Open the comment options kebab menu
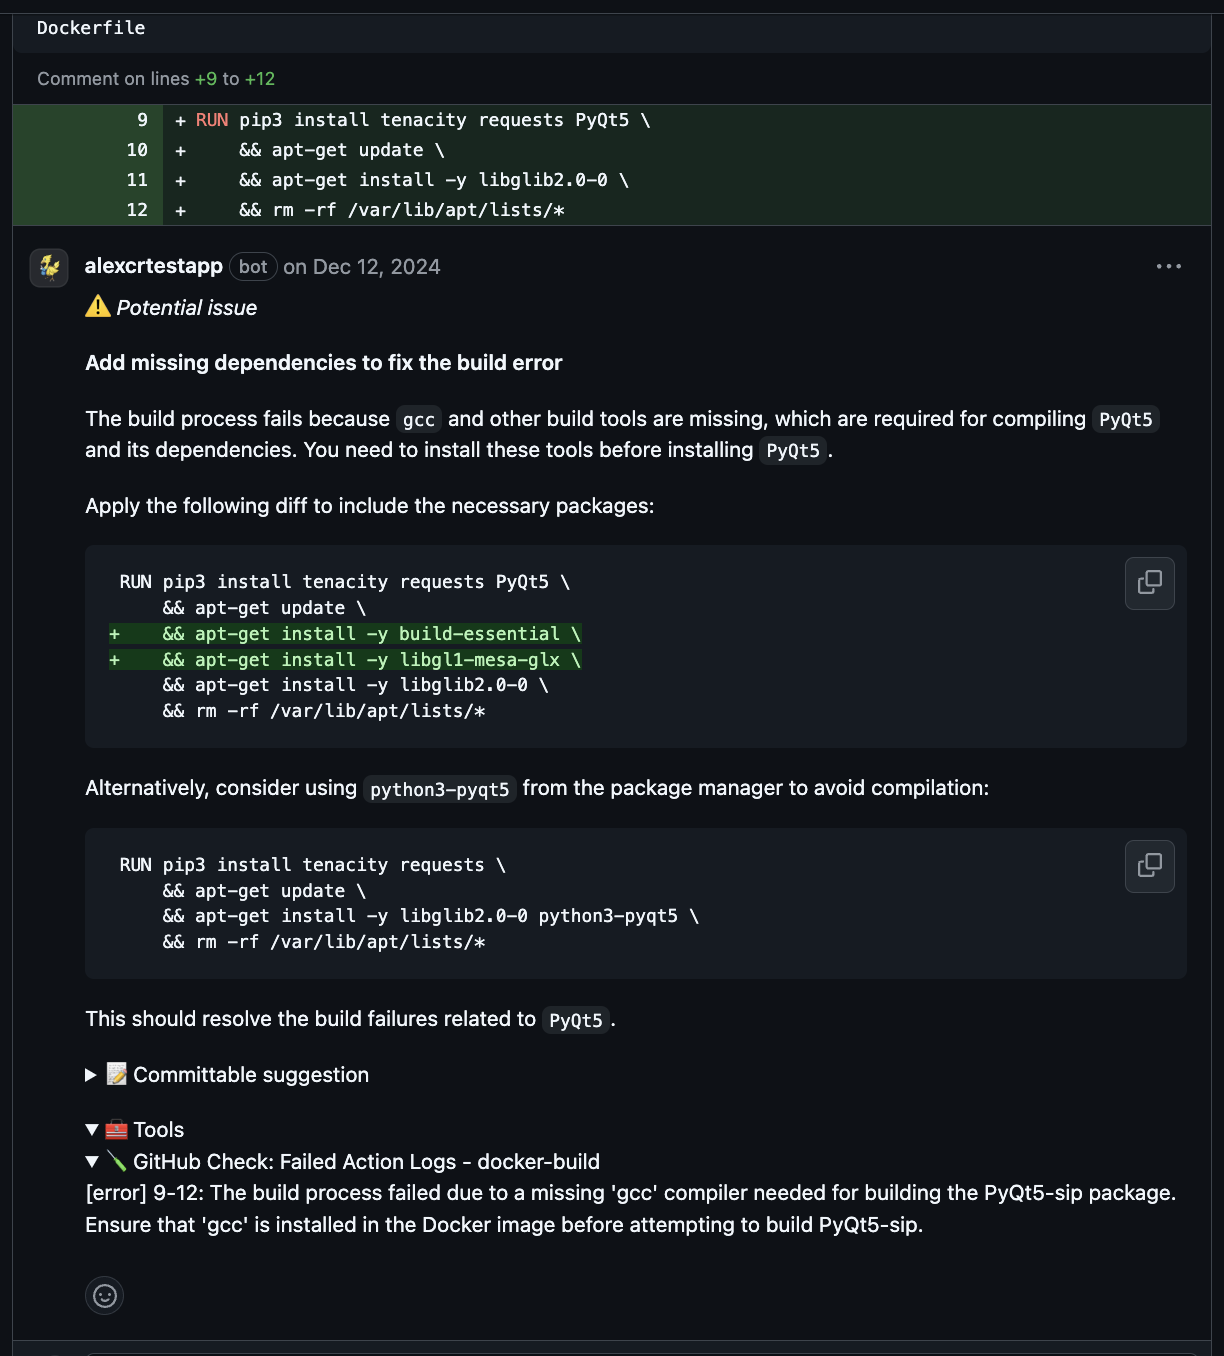 point(1168,266)
